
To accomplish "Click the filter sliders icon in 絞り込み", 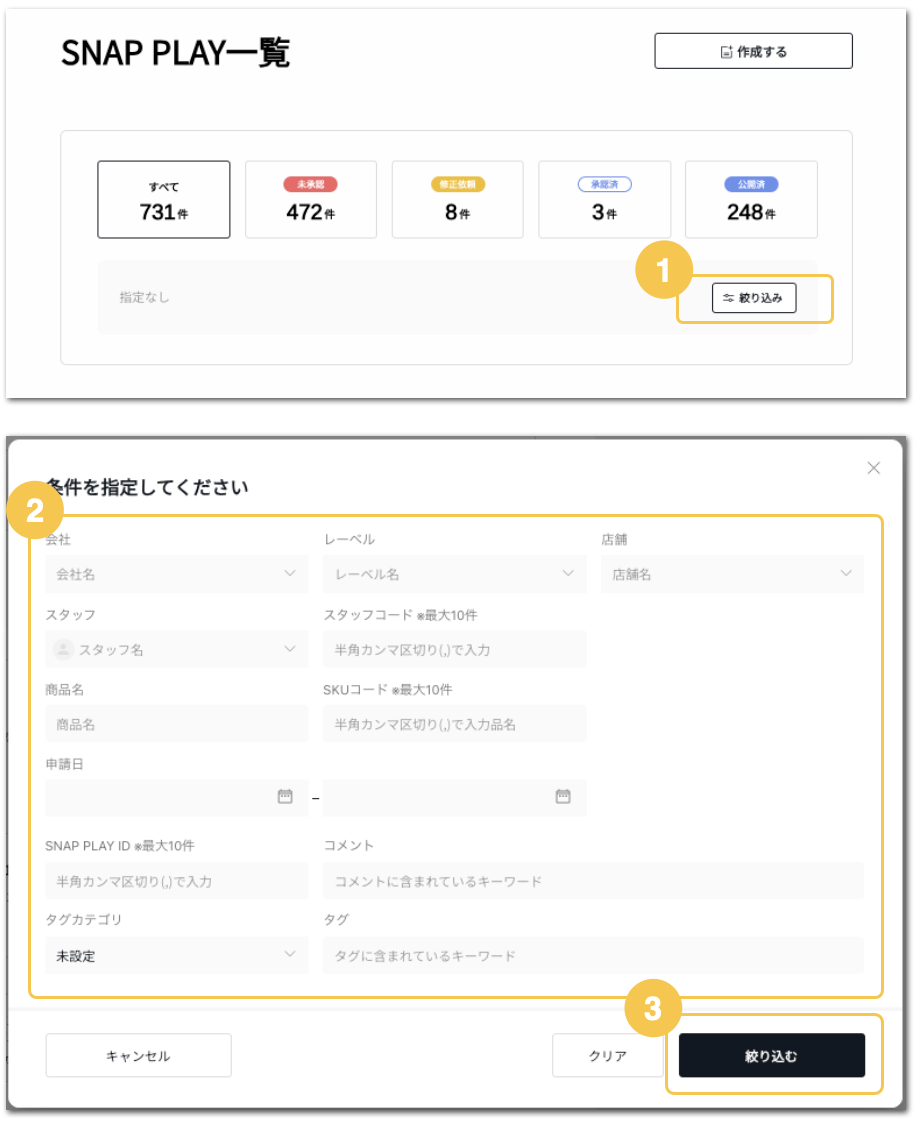I will point(729,298).
